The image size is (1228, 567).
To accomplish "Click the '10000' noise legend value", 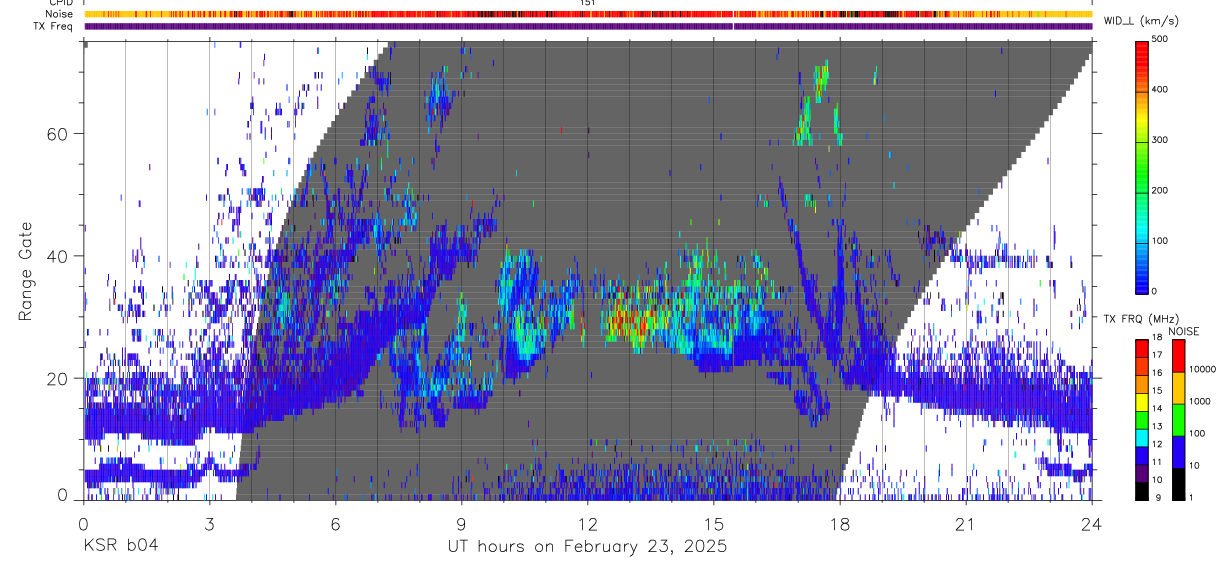I will coord(1204,369).
